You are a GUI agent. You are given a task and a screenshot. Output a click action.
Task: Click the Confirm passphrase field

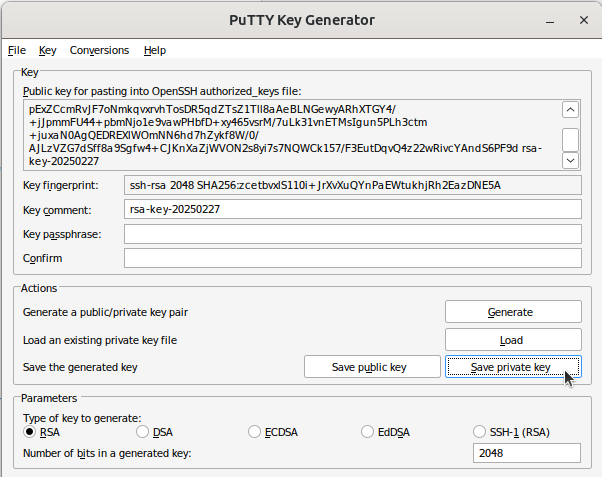pos(353,258)
